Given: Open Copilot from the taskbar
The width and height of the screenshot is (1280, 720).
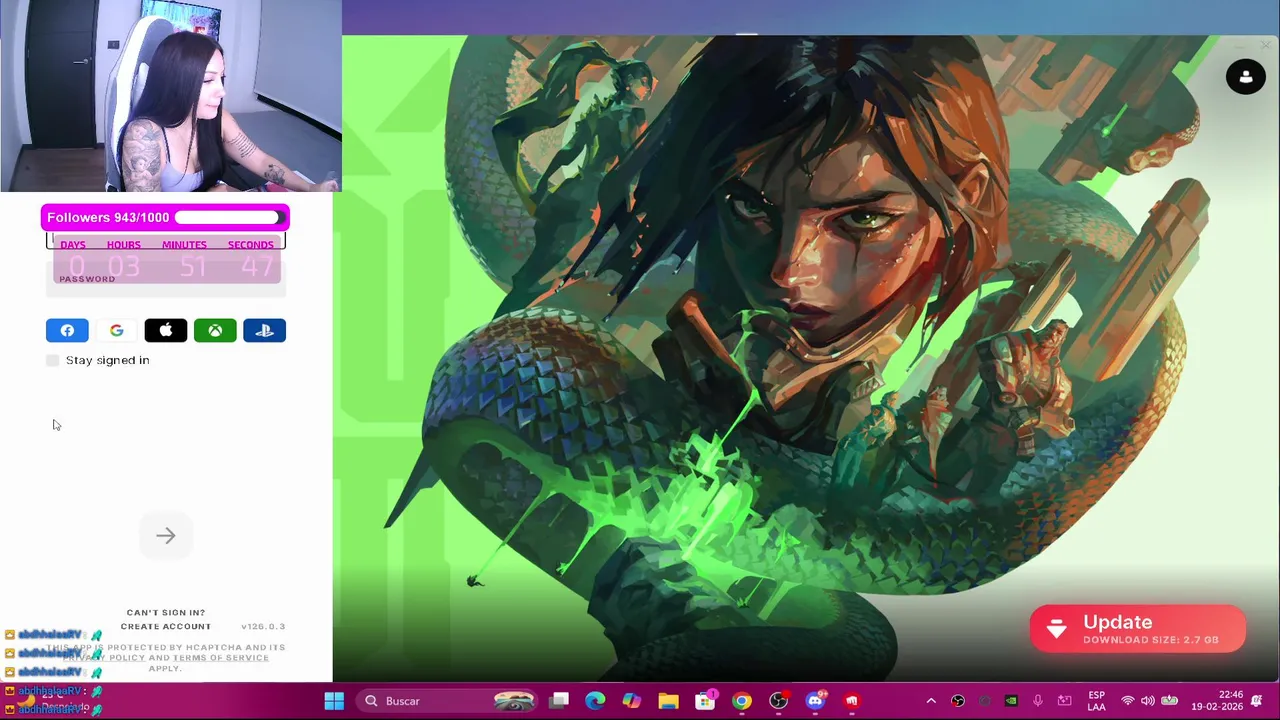Looking at the screenshot, I should point(632,701).
